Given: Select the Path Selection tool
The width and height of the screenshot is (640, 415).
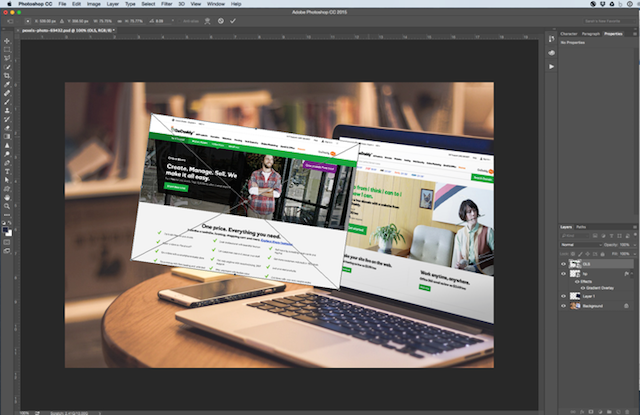Looking at the screenshot, I should pos(7,180).
